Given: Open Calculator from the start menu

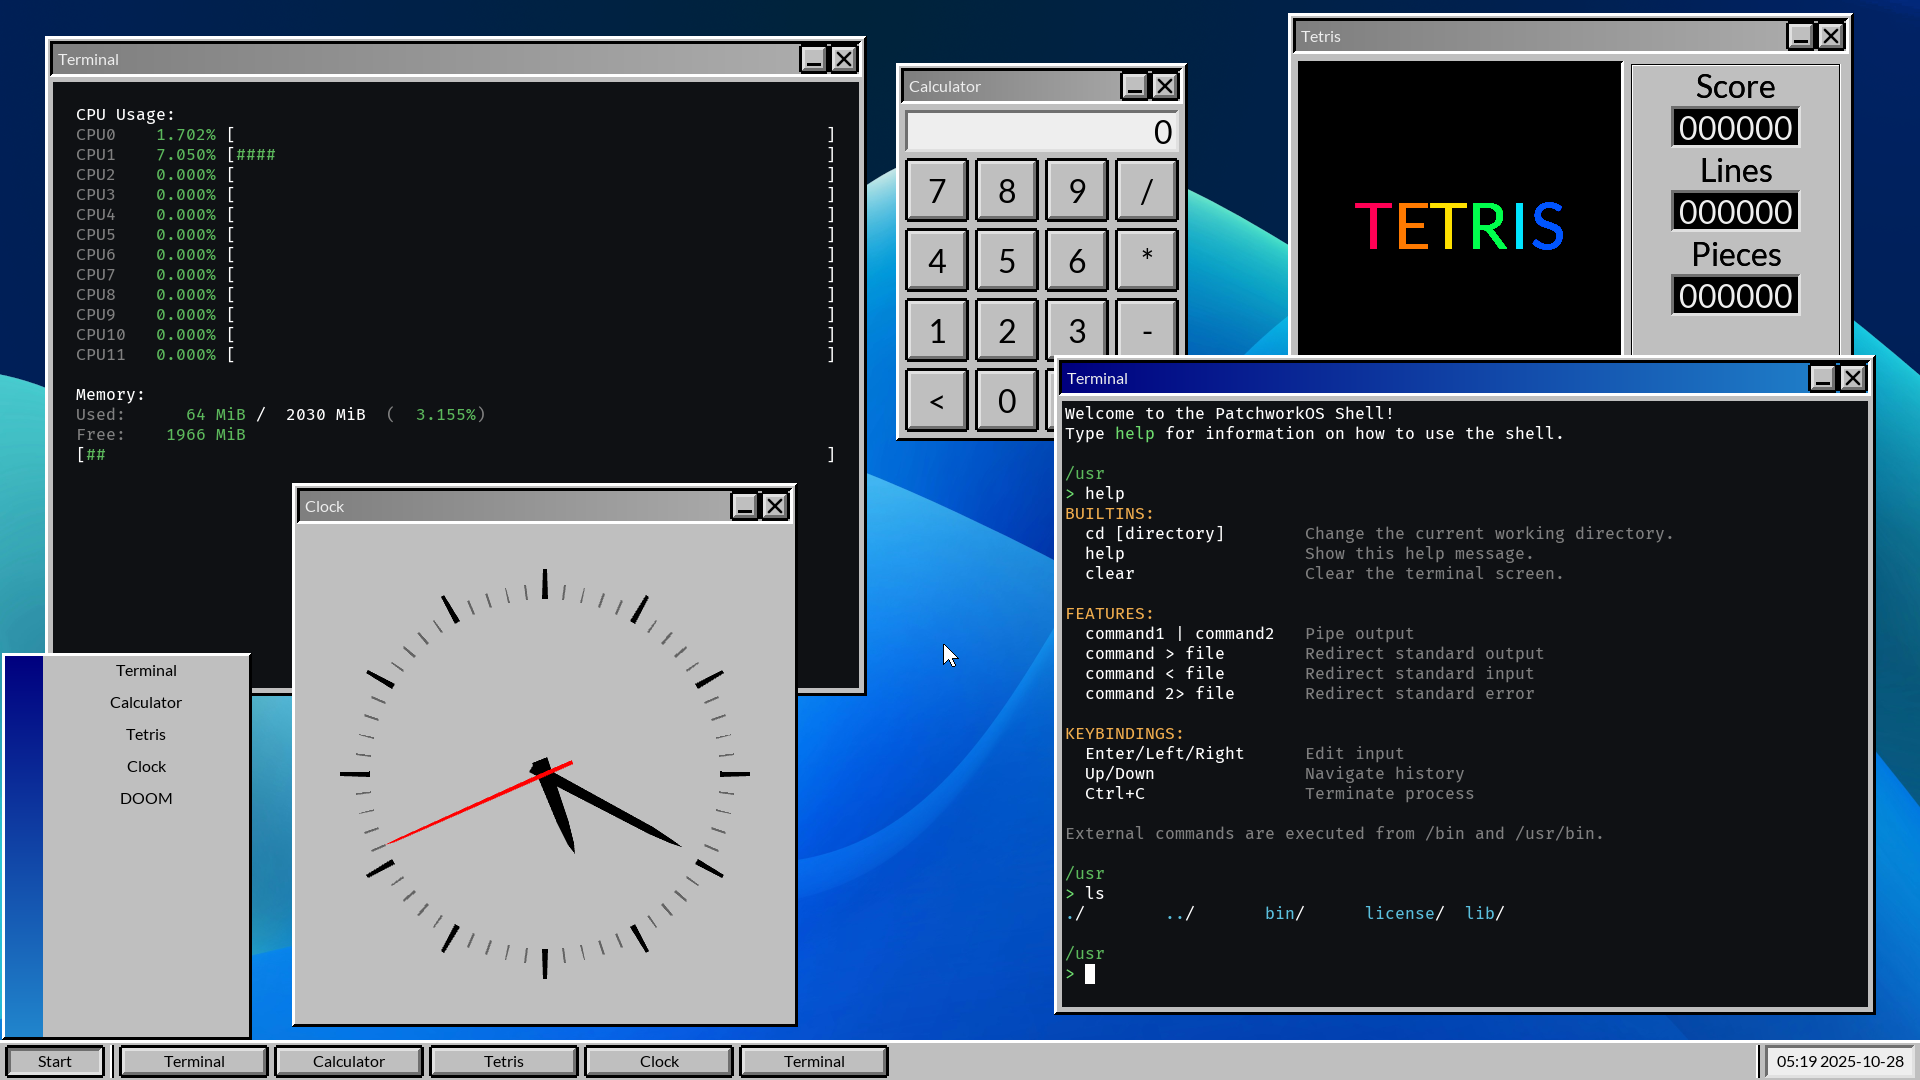Looking at the screenshot, I should pos(146,702).
